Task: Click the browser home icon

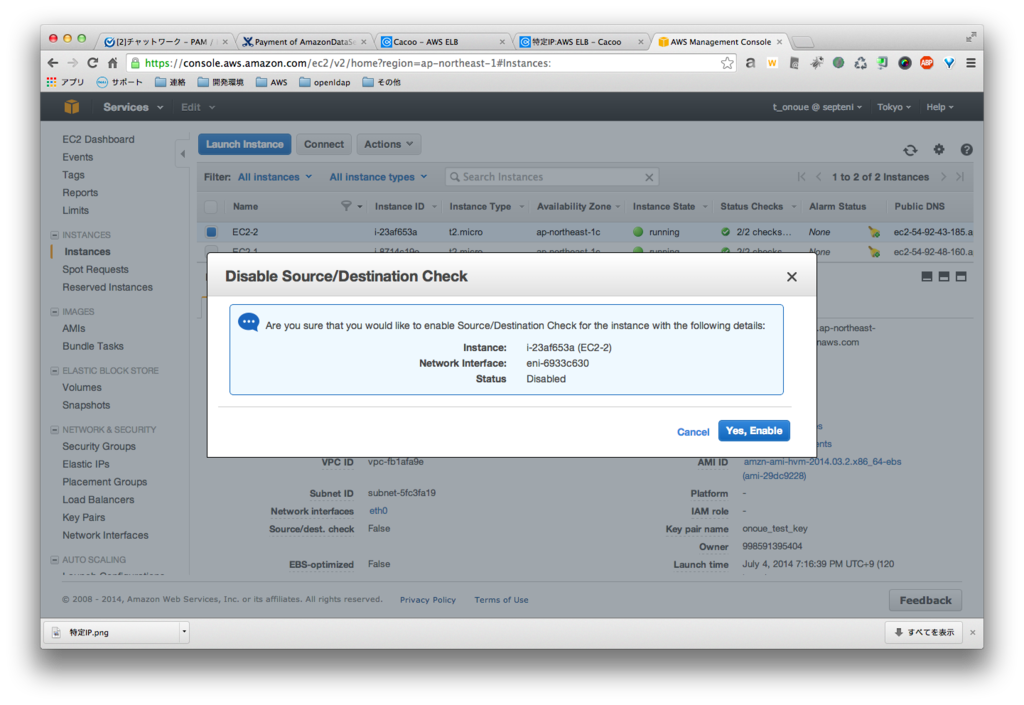Action: click(x=112, y=63)
